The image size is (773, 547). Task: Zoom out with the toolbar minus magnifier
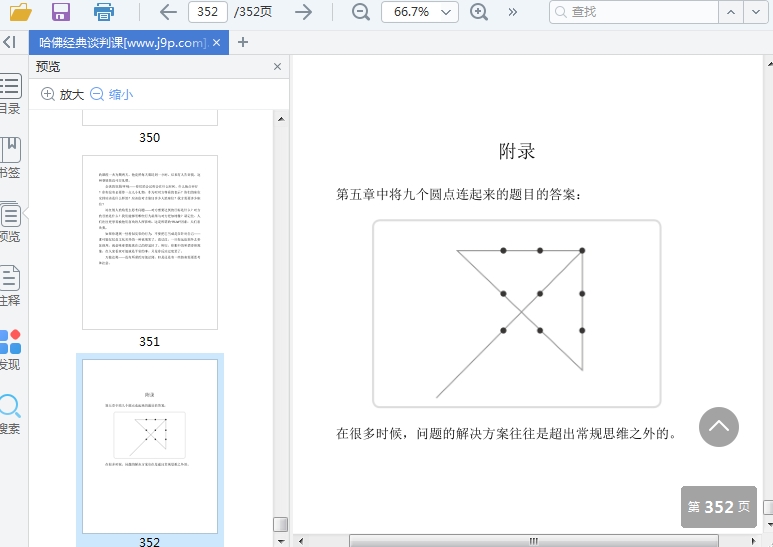(361, 12)
